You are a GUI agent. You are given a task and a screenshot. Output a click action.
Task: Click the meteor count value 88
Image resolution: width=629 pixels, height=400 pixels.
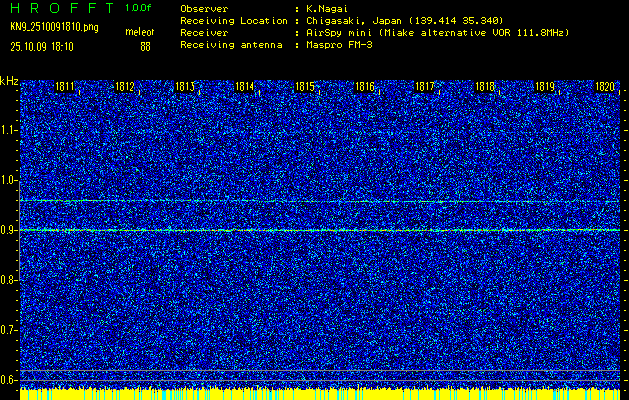[145, 46]
